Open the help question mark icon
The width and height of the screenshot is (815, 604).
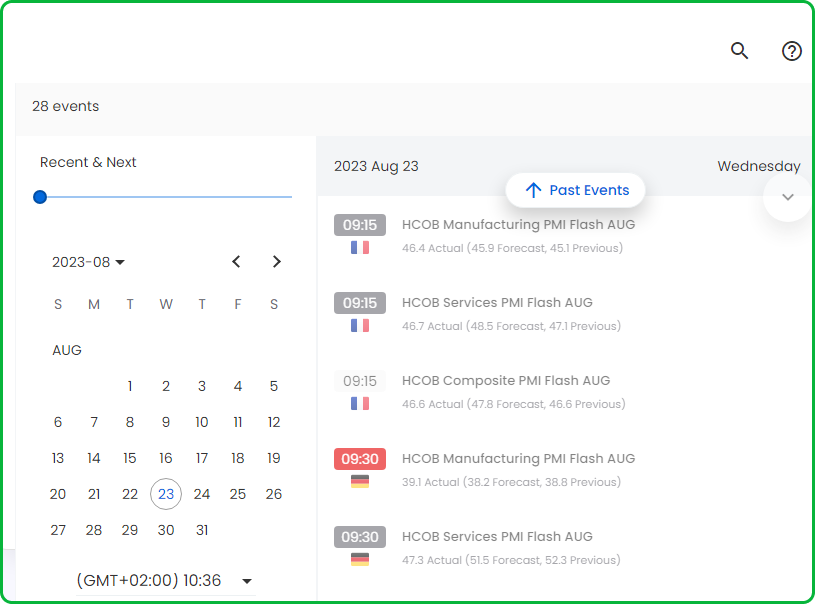[x=791, y=51]
